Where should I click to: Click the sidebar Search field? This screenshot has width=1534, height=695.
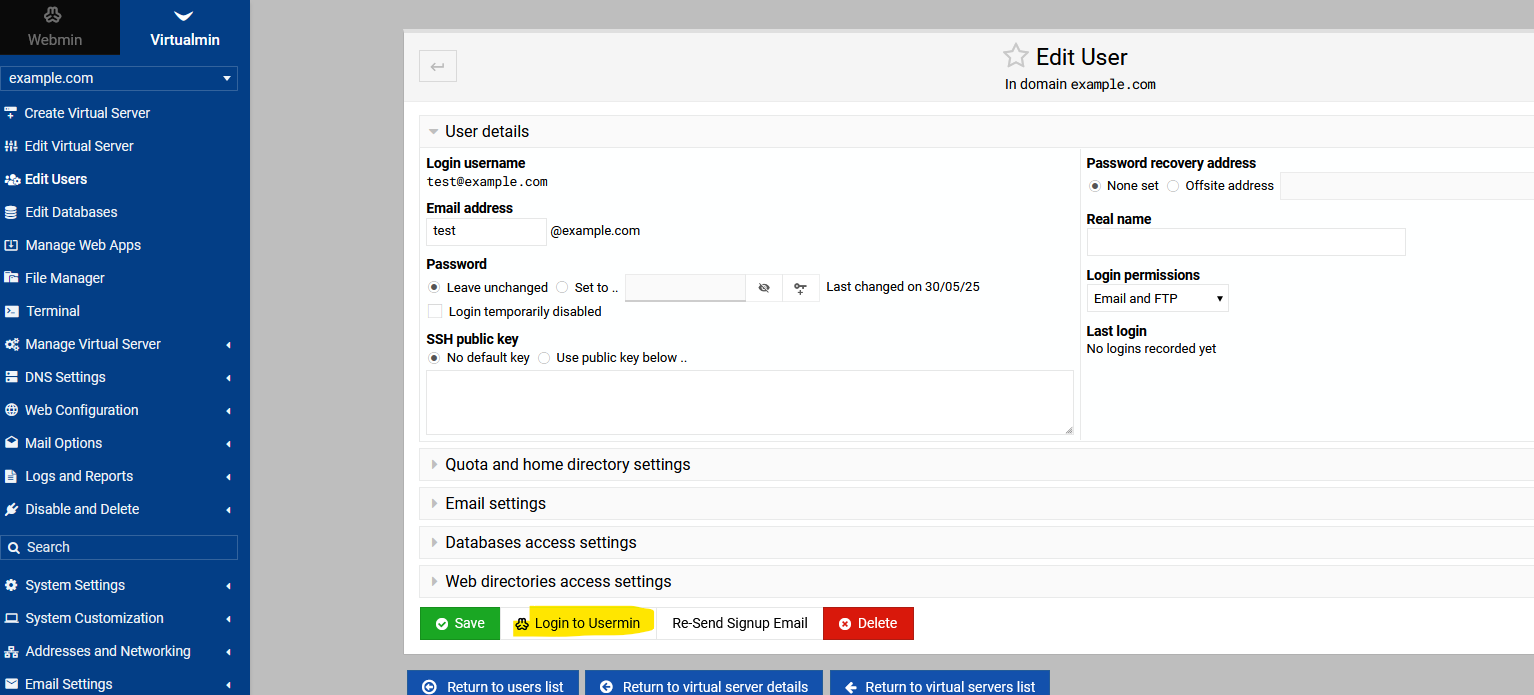tap(119, 547)
